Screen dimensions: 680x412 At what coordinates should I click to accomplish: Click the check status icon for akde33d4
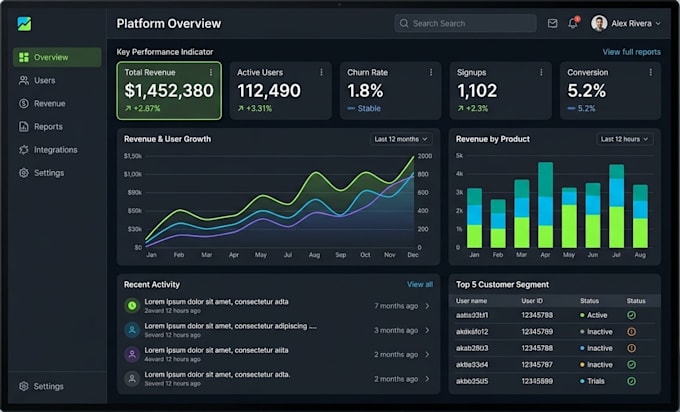pos(631,365)
